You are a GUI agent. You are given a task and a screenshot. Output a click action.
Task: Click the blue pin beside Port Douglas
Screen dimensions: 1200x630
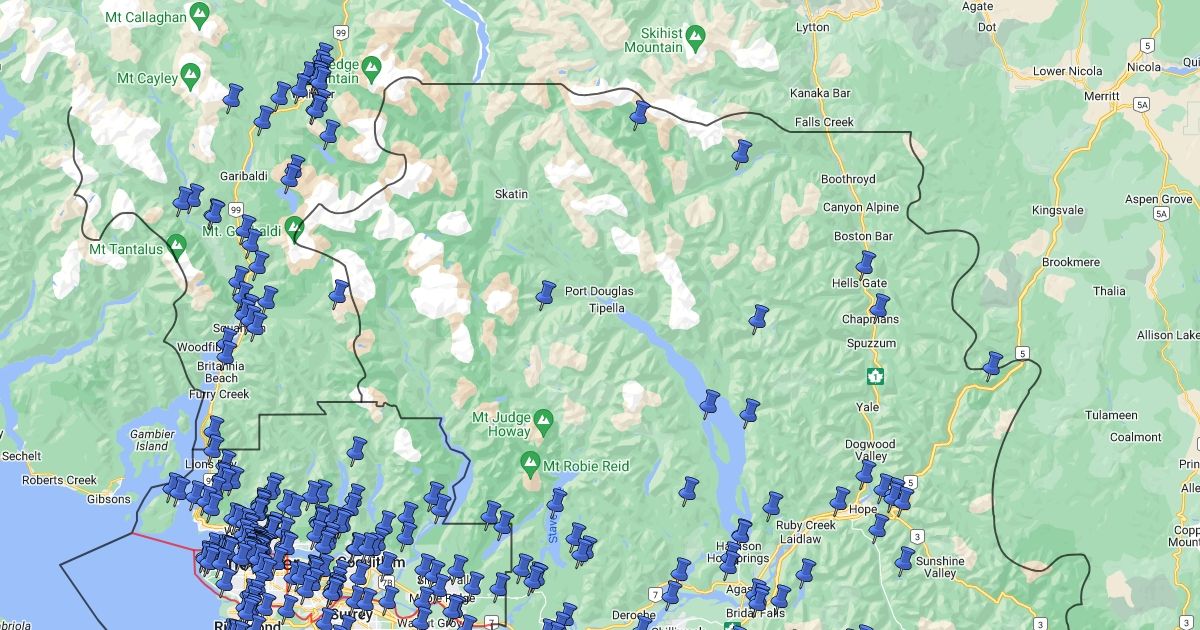[x=545, y=294]
